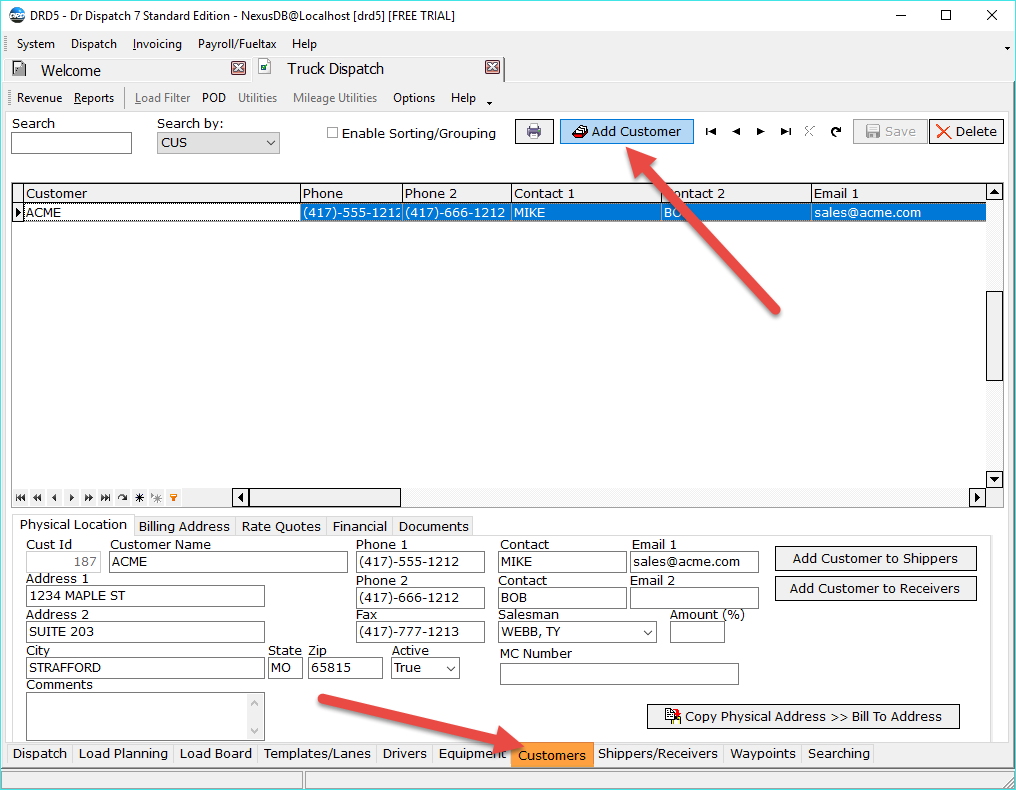Click Revenue in the toolbar
Viewport: 1016px width, 790px height.
(x=40, y=98)
